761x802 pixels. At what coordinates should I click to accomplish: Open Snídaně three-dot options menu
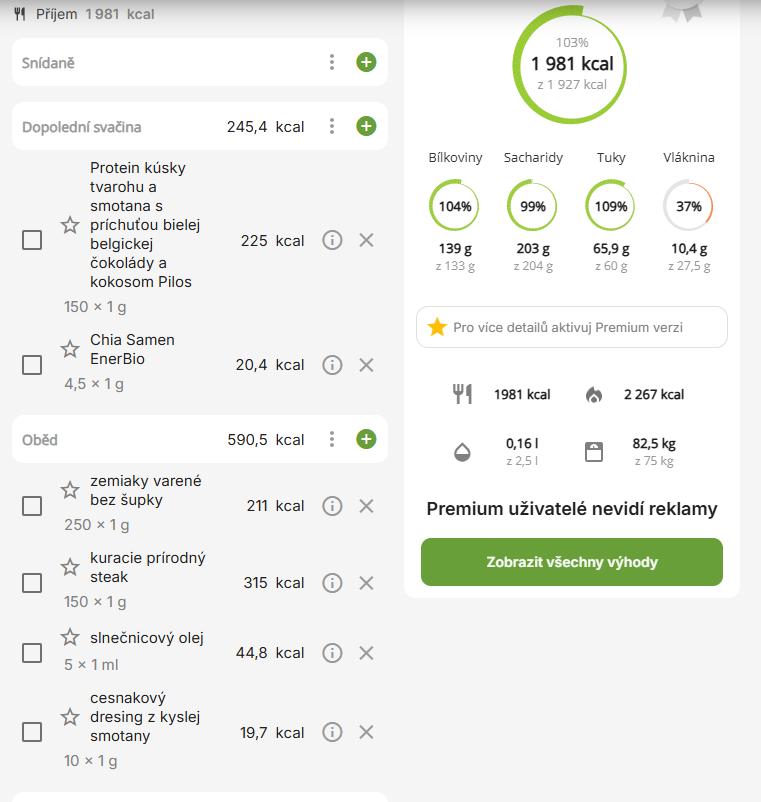click(x=332, y=63)
